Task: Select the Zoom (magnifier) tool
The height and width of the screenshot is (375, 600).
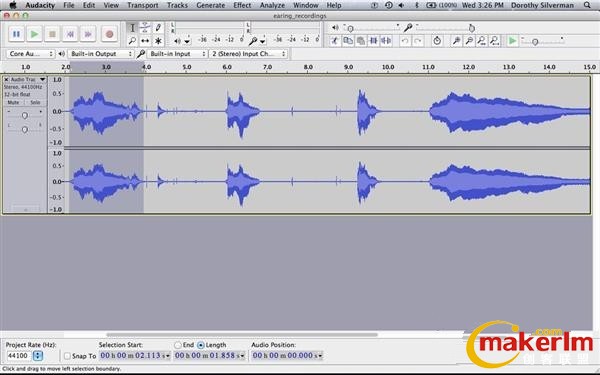Action: pyautogui.click(x=132, y=41)
